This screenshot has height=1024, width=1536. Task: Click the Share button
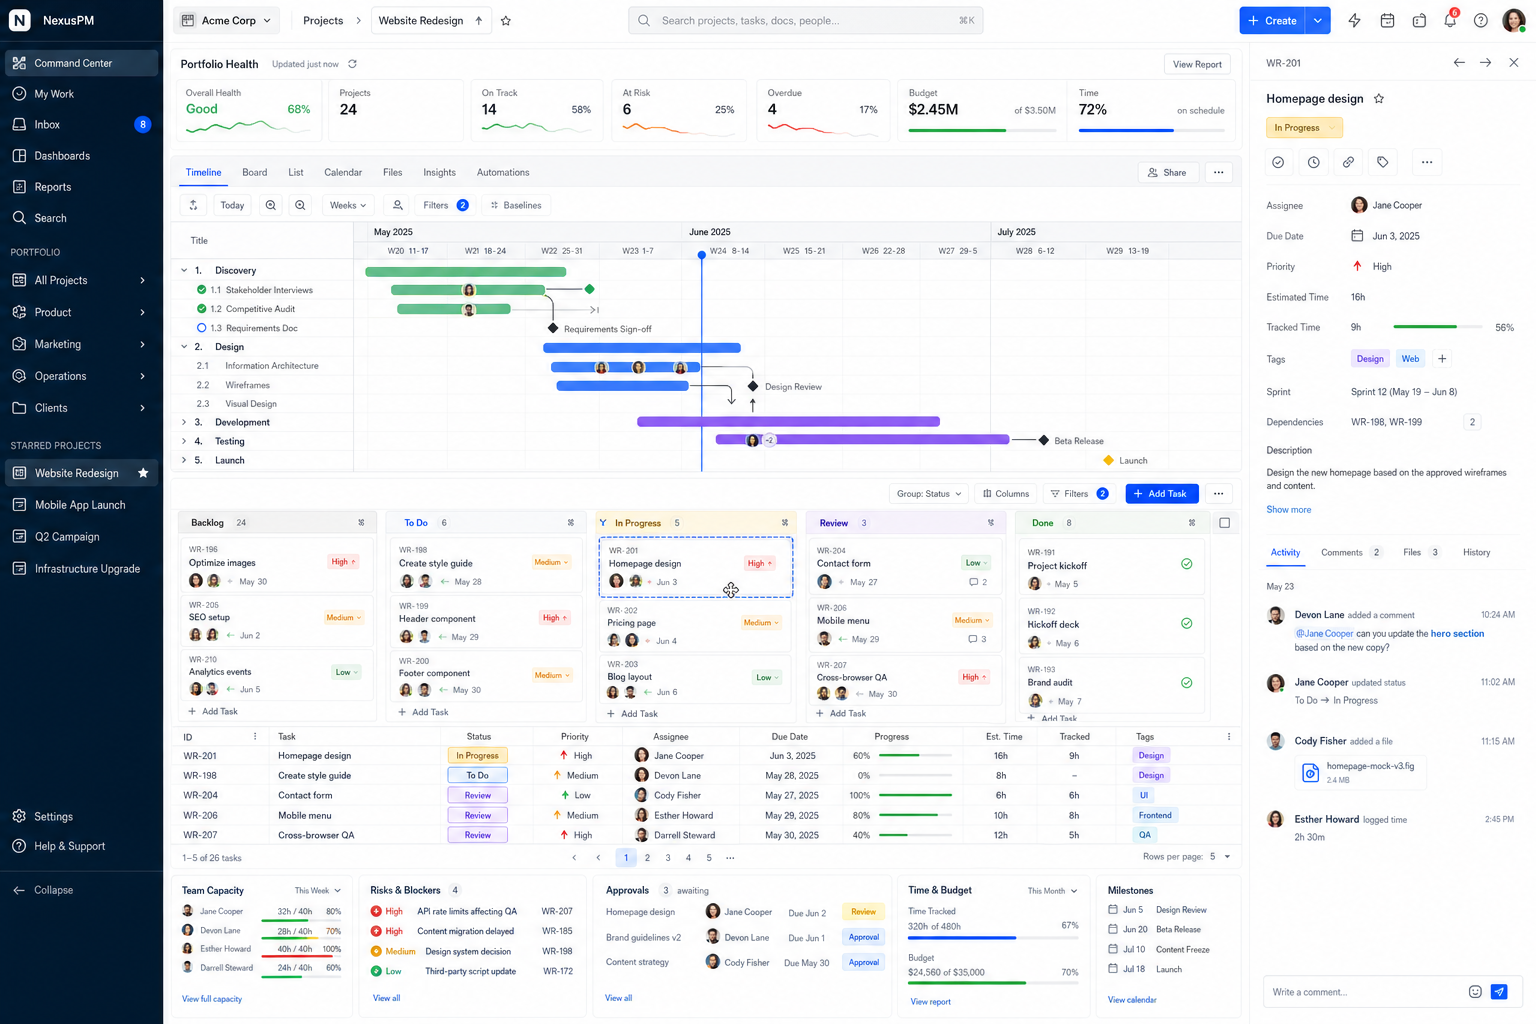(1167, 172)
